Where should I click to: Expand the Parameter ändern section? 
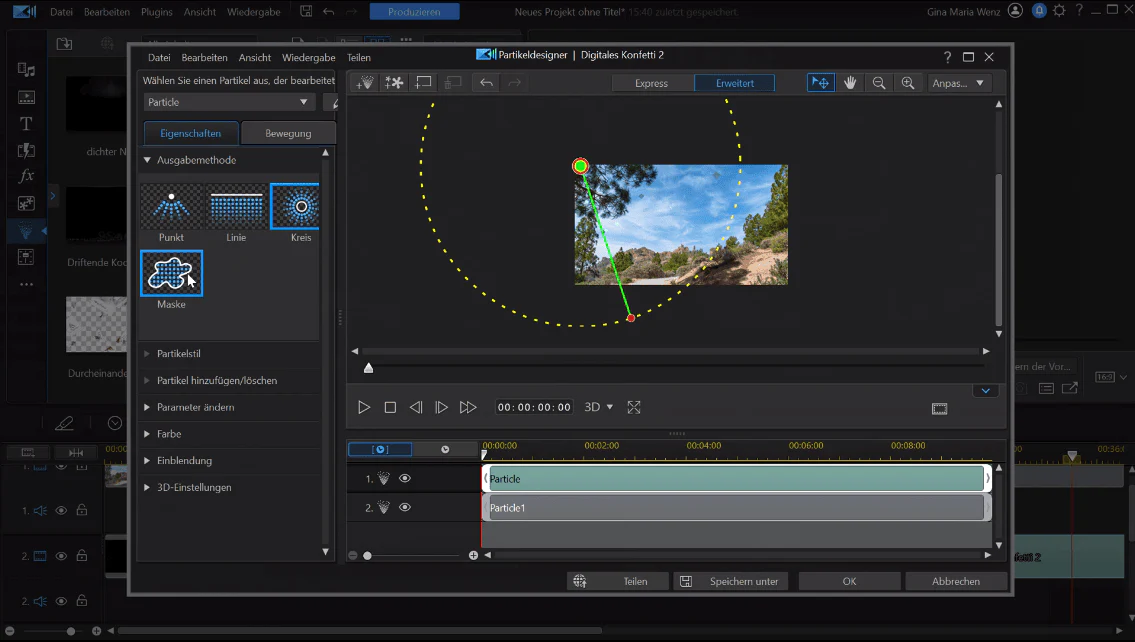click(147, 407)
